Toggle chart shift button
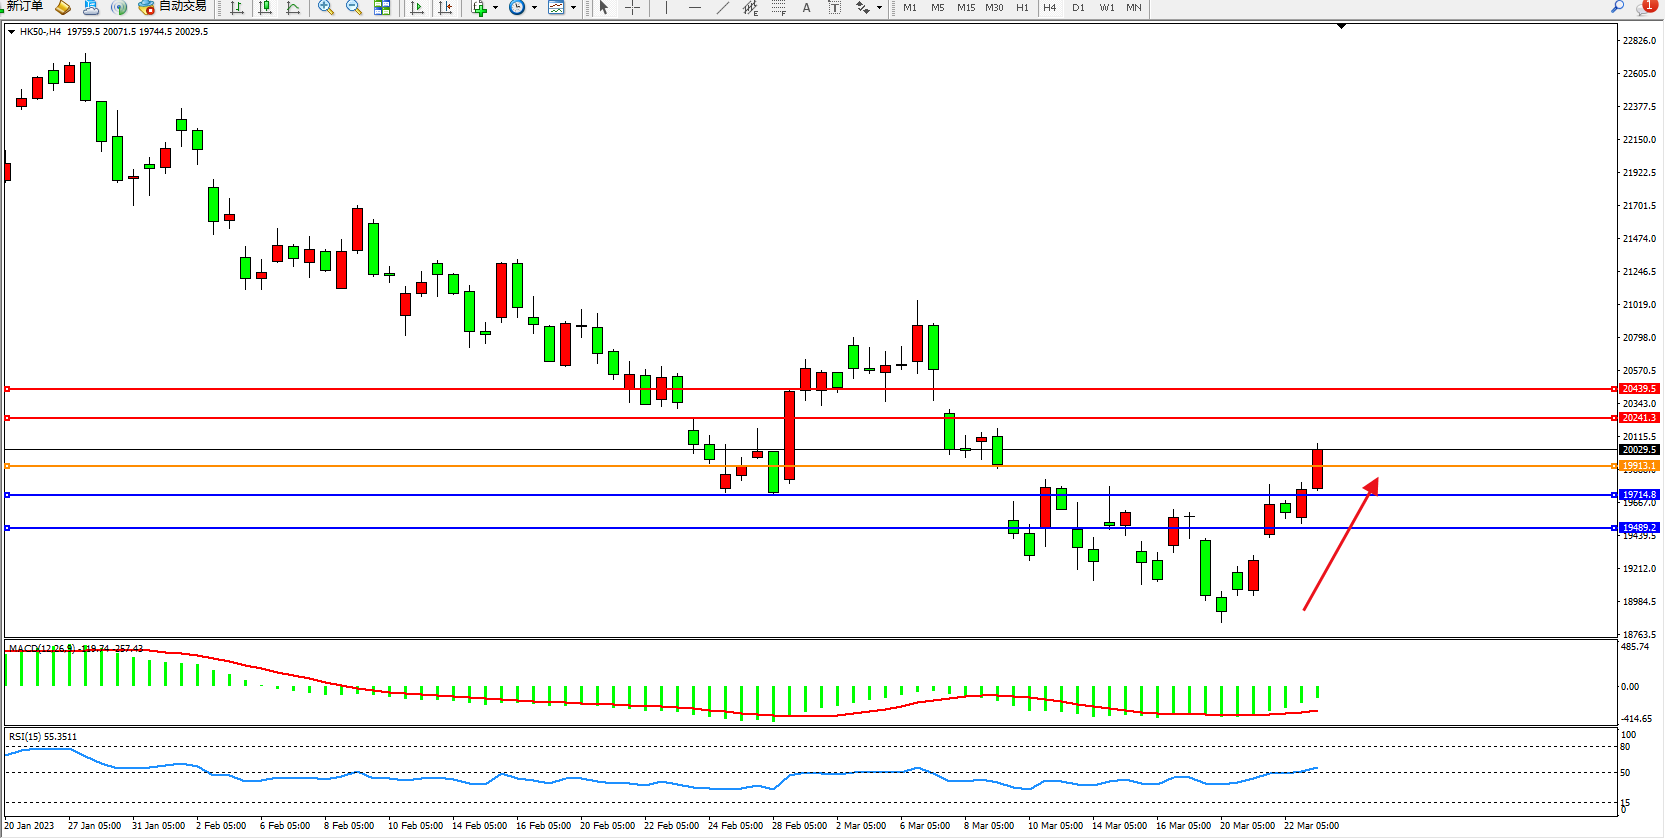This screenshot has width=1665, height=839. point(446,8)
